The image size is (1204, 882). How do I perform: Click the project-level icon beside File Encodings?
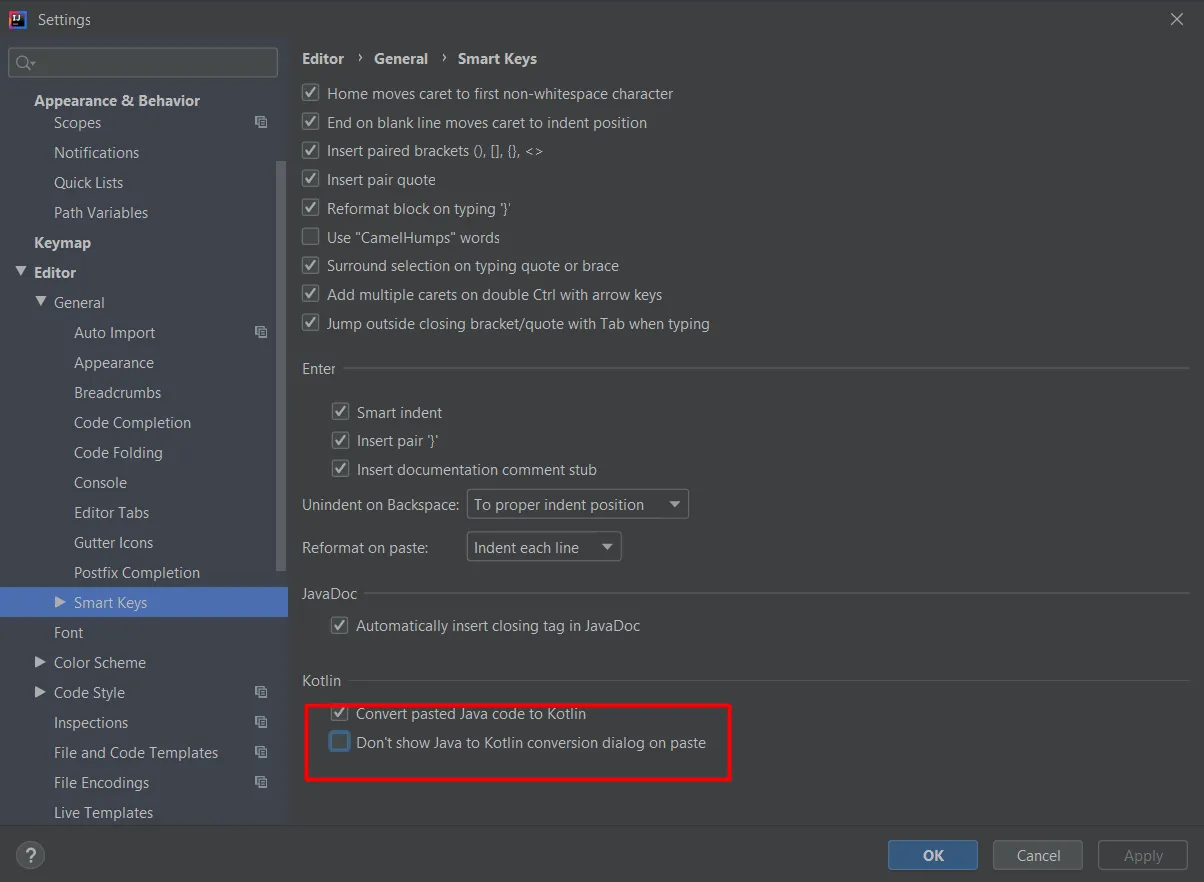[x=261, y=782]
